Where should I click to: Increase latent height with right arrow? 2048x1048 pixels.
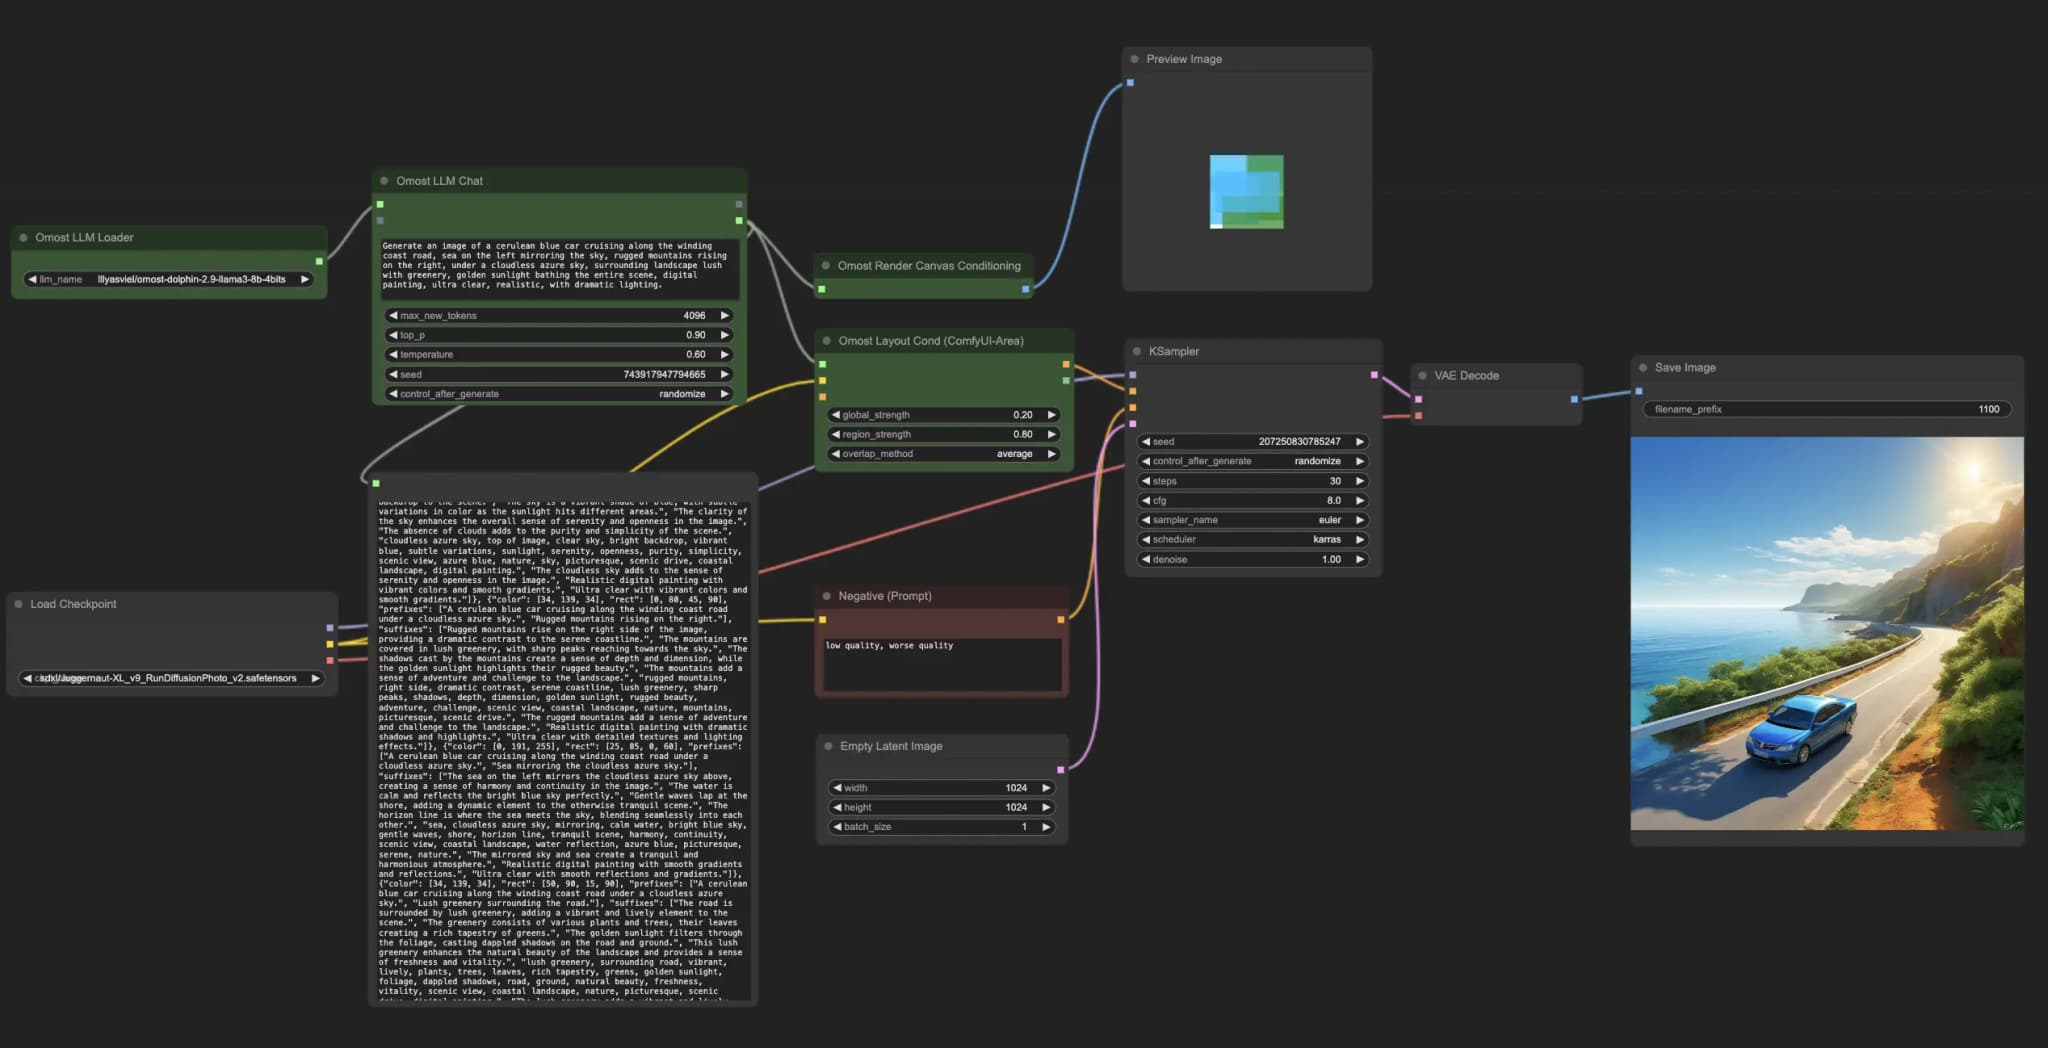click(x=1046, y=807)
